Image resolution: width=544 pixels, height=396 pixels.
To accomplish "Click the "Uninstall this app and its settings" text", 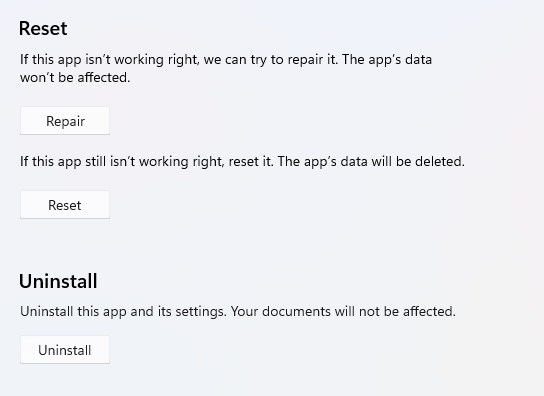I will [123, 311].
